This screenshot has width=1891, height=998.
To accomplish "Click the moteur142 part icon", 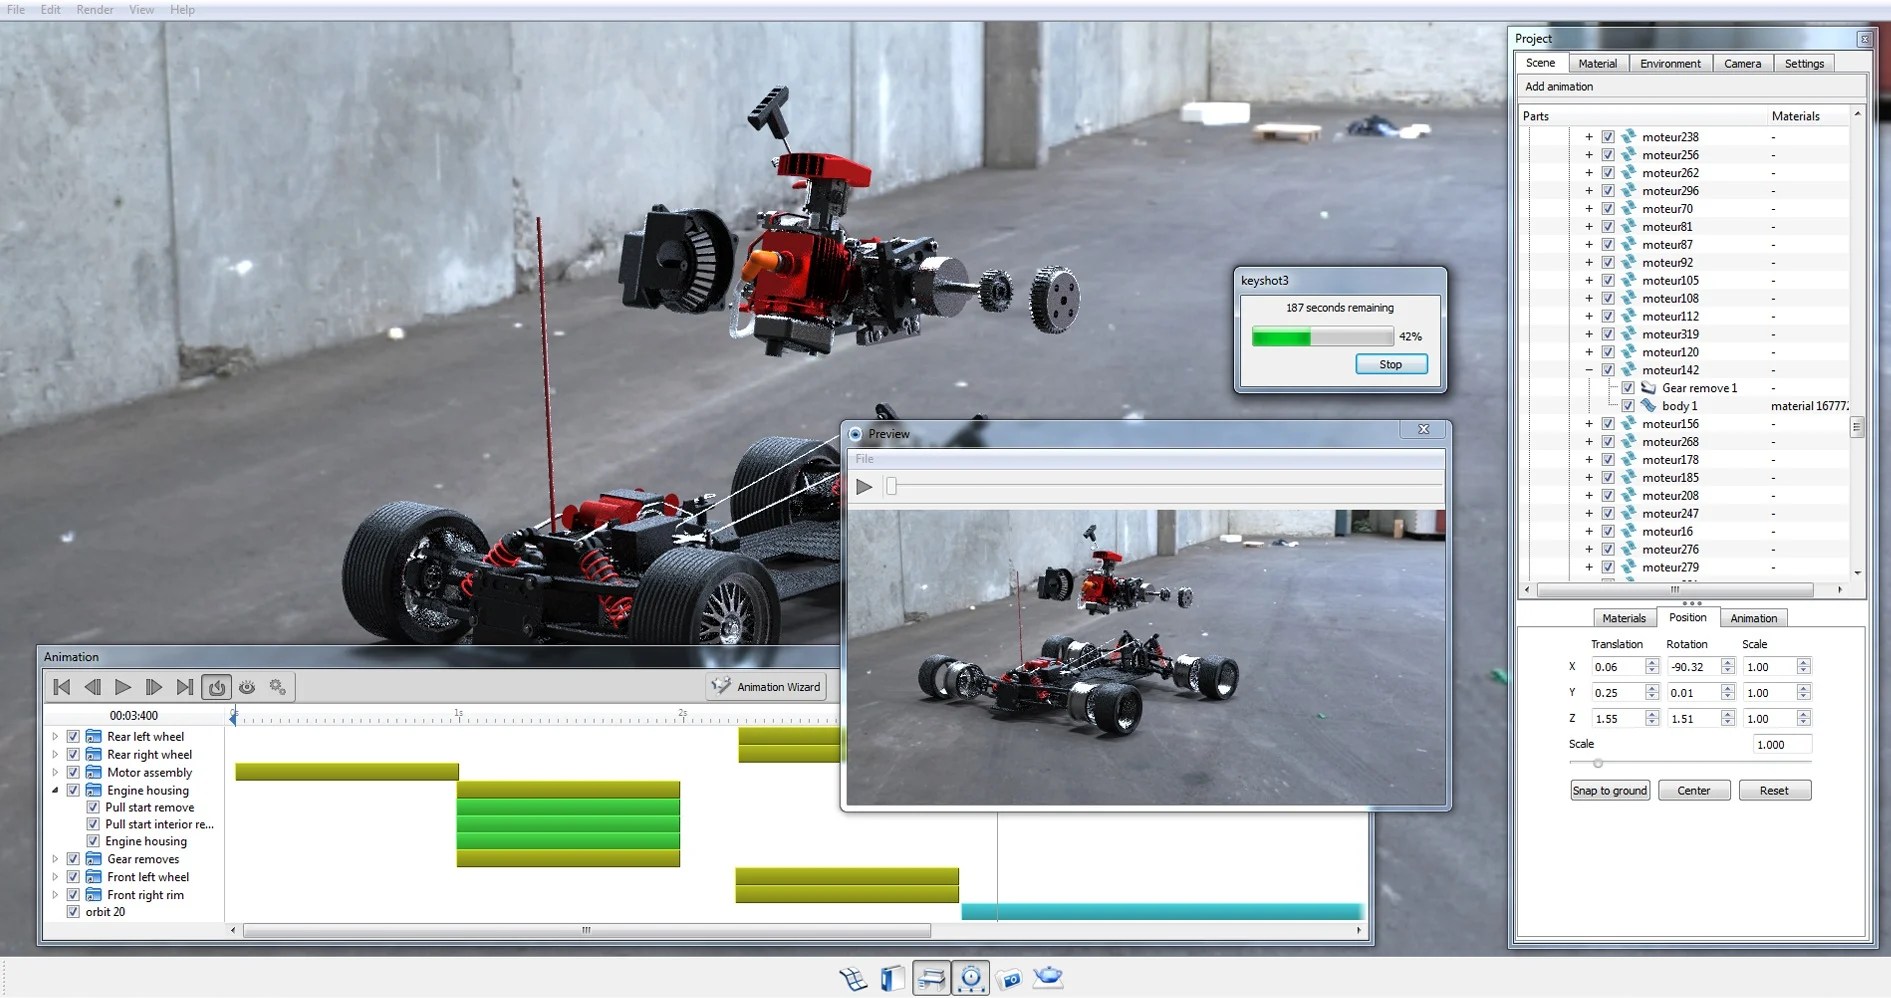I will (1628, 370).
